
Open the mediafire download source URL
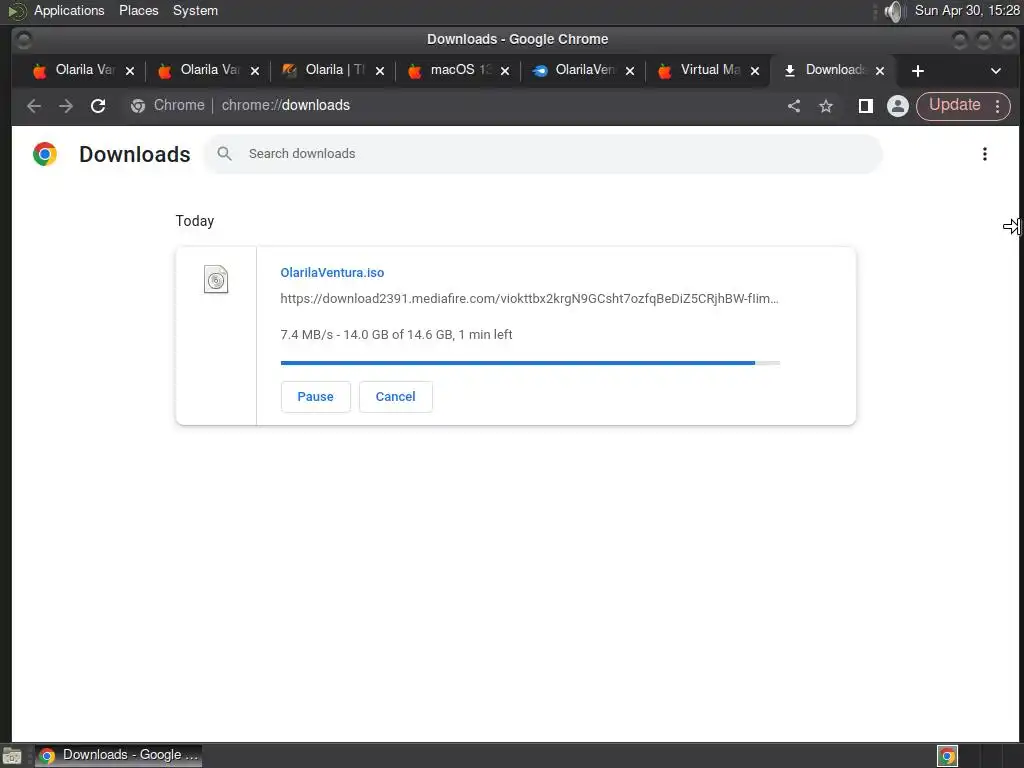tap(530, 299)
